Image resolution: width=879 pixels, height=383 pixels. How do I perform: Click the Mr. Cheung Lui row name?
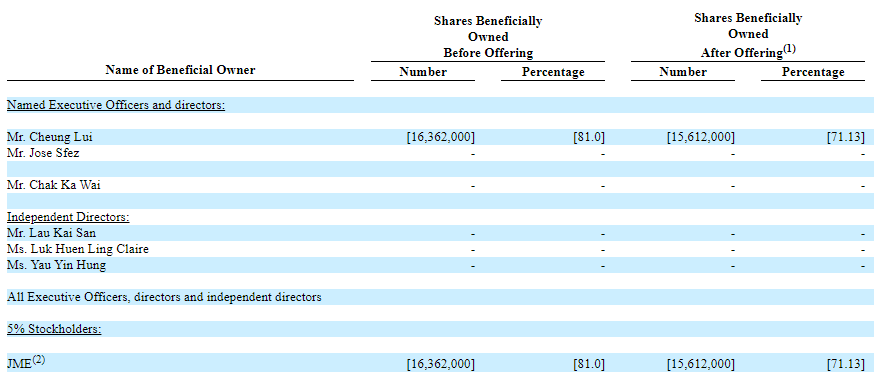pos(50,137)
